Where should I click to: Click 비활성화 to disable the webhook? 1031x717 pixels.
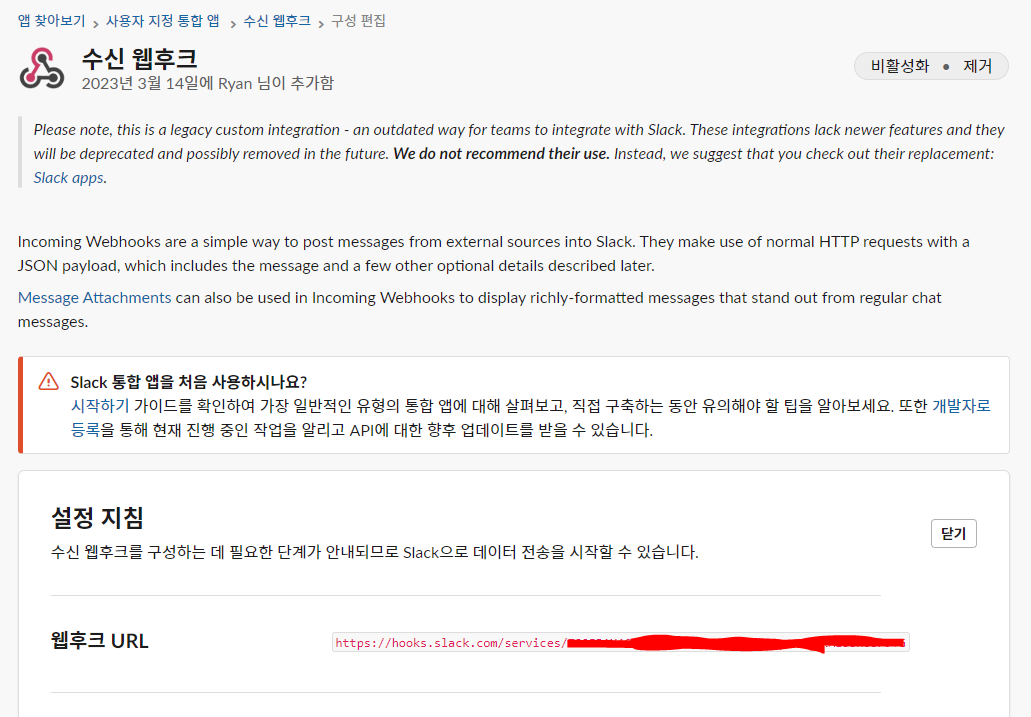tap(899, 66)
